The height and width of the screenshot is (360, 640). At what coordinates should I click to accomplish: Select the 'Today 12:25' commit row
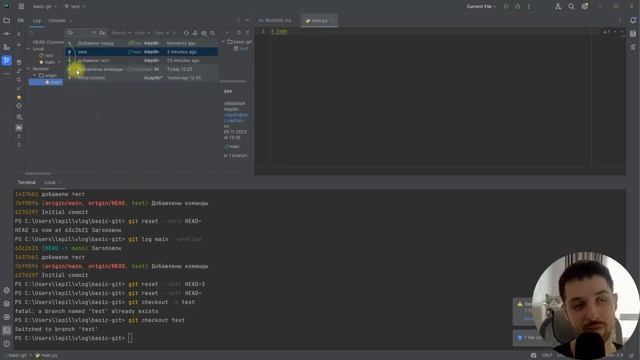pos(142,69)
